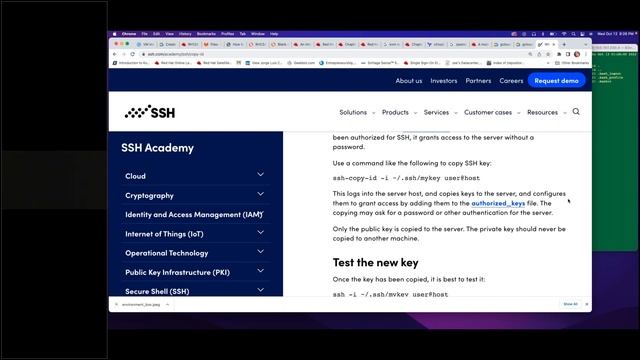Open the Window menu

258,34
